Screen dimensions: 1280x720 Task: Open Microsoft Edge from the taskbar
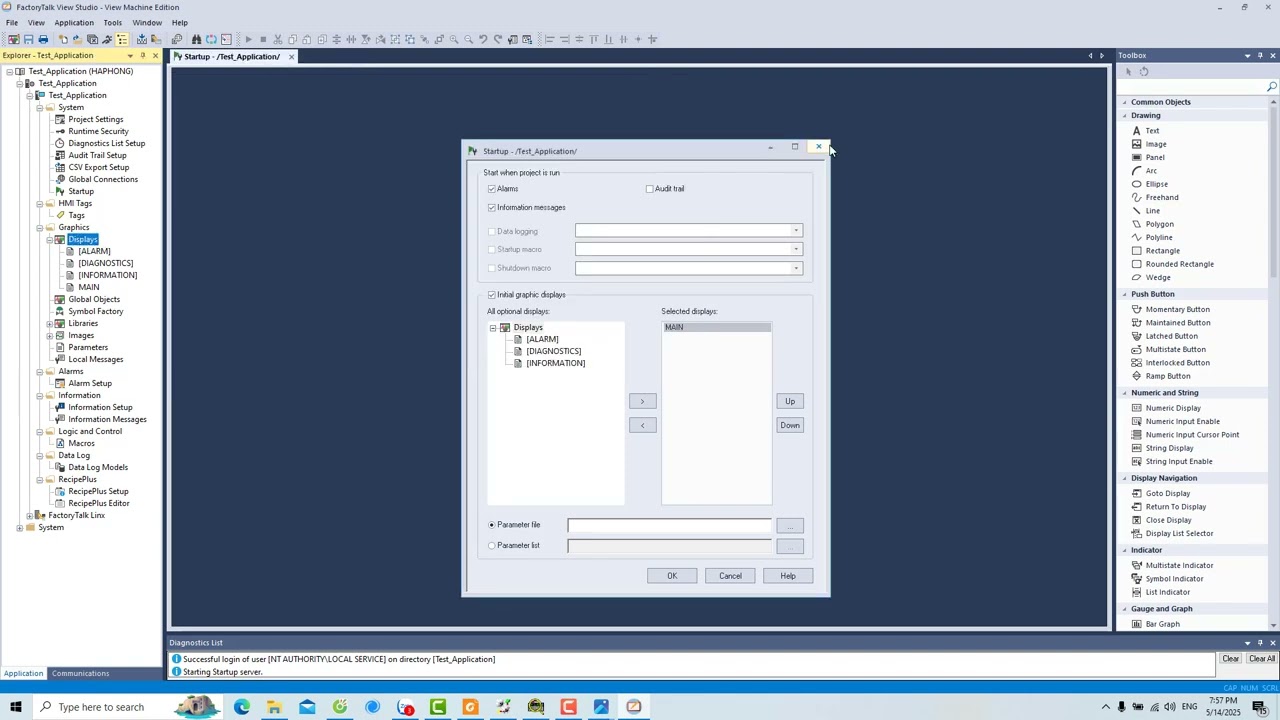242,707
